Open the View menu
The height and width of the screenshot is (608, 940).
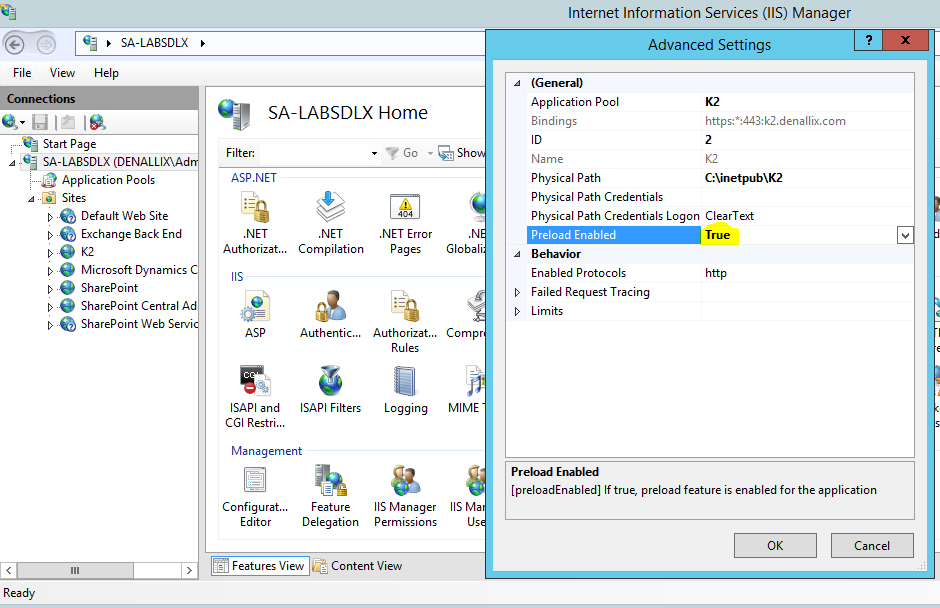point(62,73)
